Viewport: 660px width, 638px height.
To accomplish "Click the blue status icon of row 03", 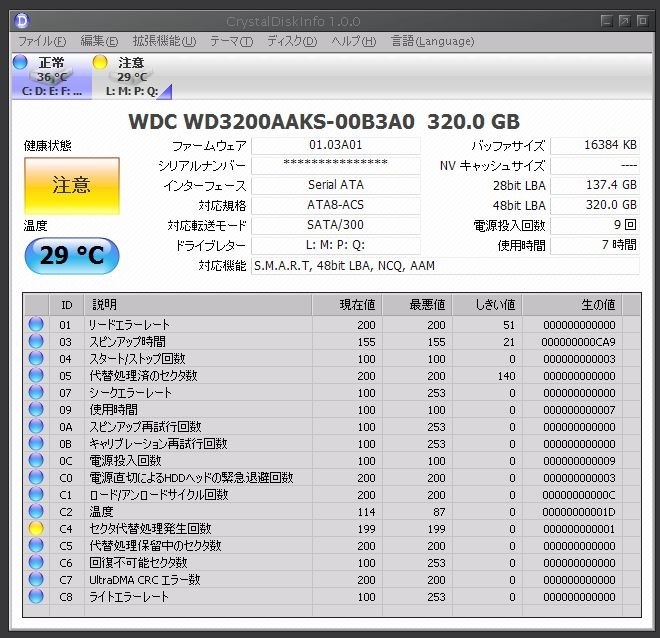I will (x=36, y=341).
